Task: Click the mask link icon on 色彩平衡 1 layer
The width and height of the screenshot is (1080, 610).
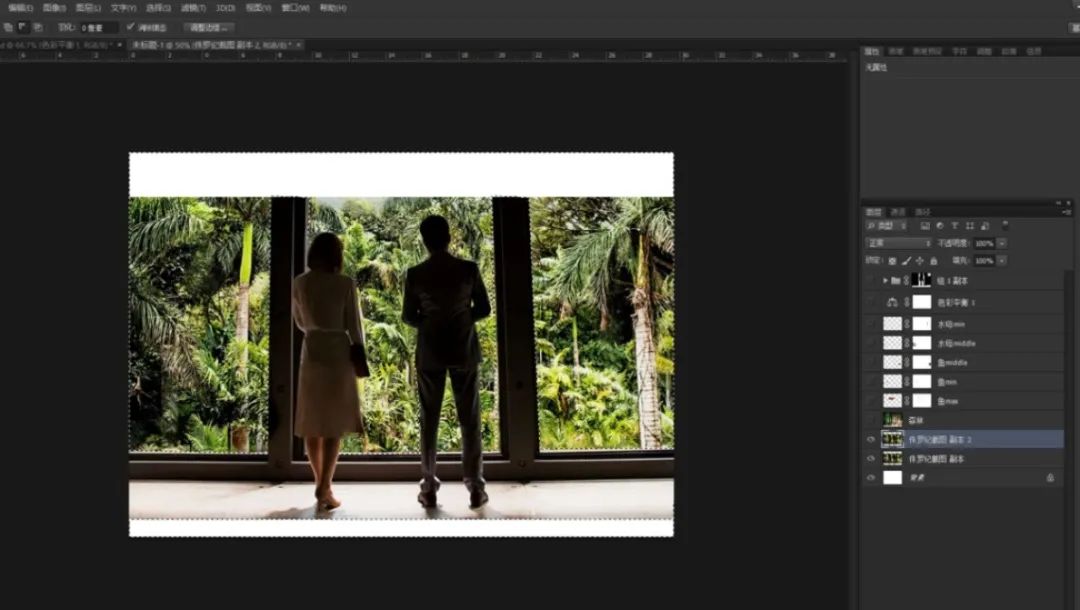Action: tap(907, 302)
